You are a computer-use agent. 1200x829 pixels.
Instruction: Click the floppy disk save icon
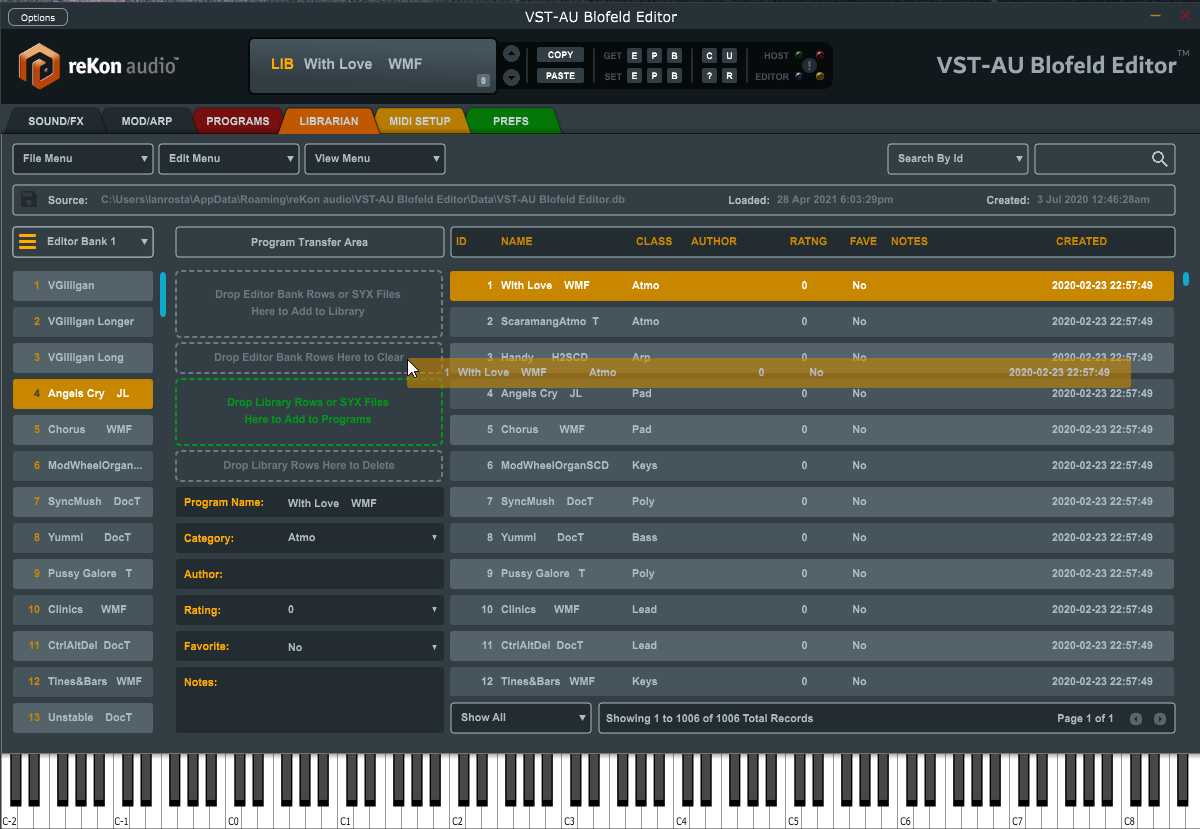(28, 199)
